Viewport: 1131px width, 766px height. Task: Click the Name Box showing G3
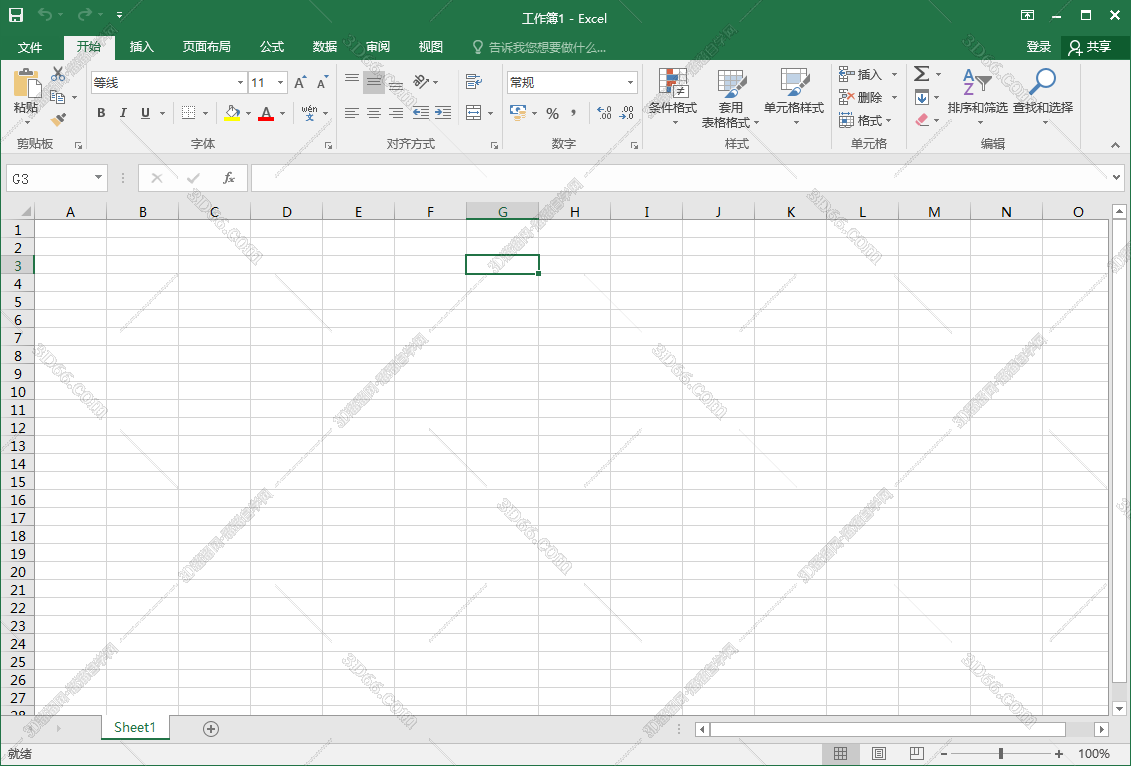point(50,178)
